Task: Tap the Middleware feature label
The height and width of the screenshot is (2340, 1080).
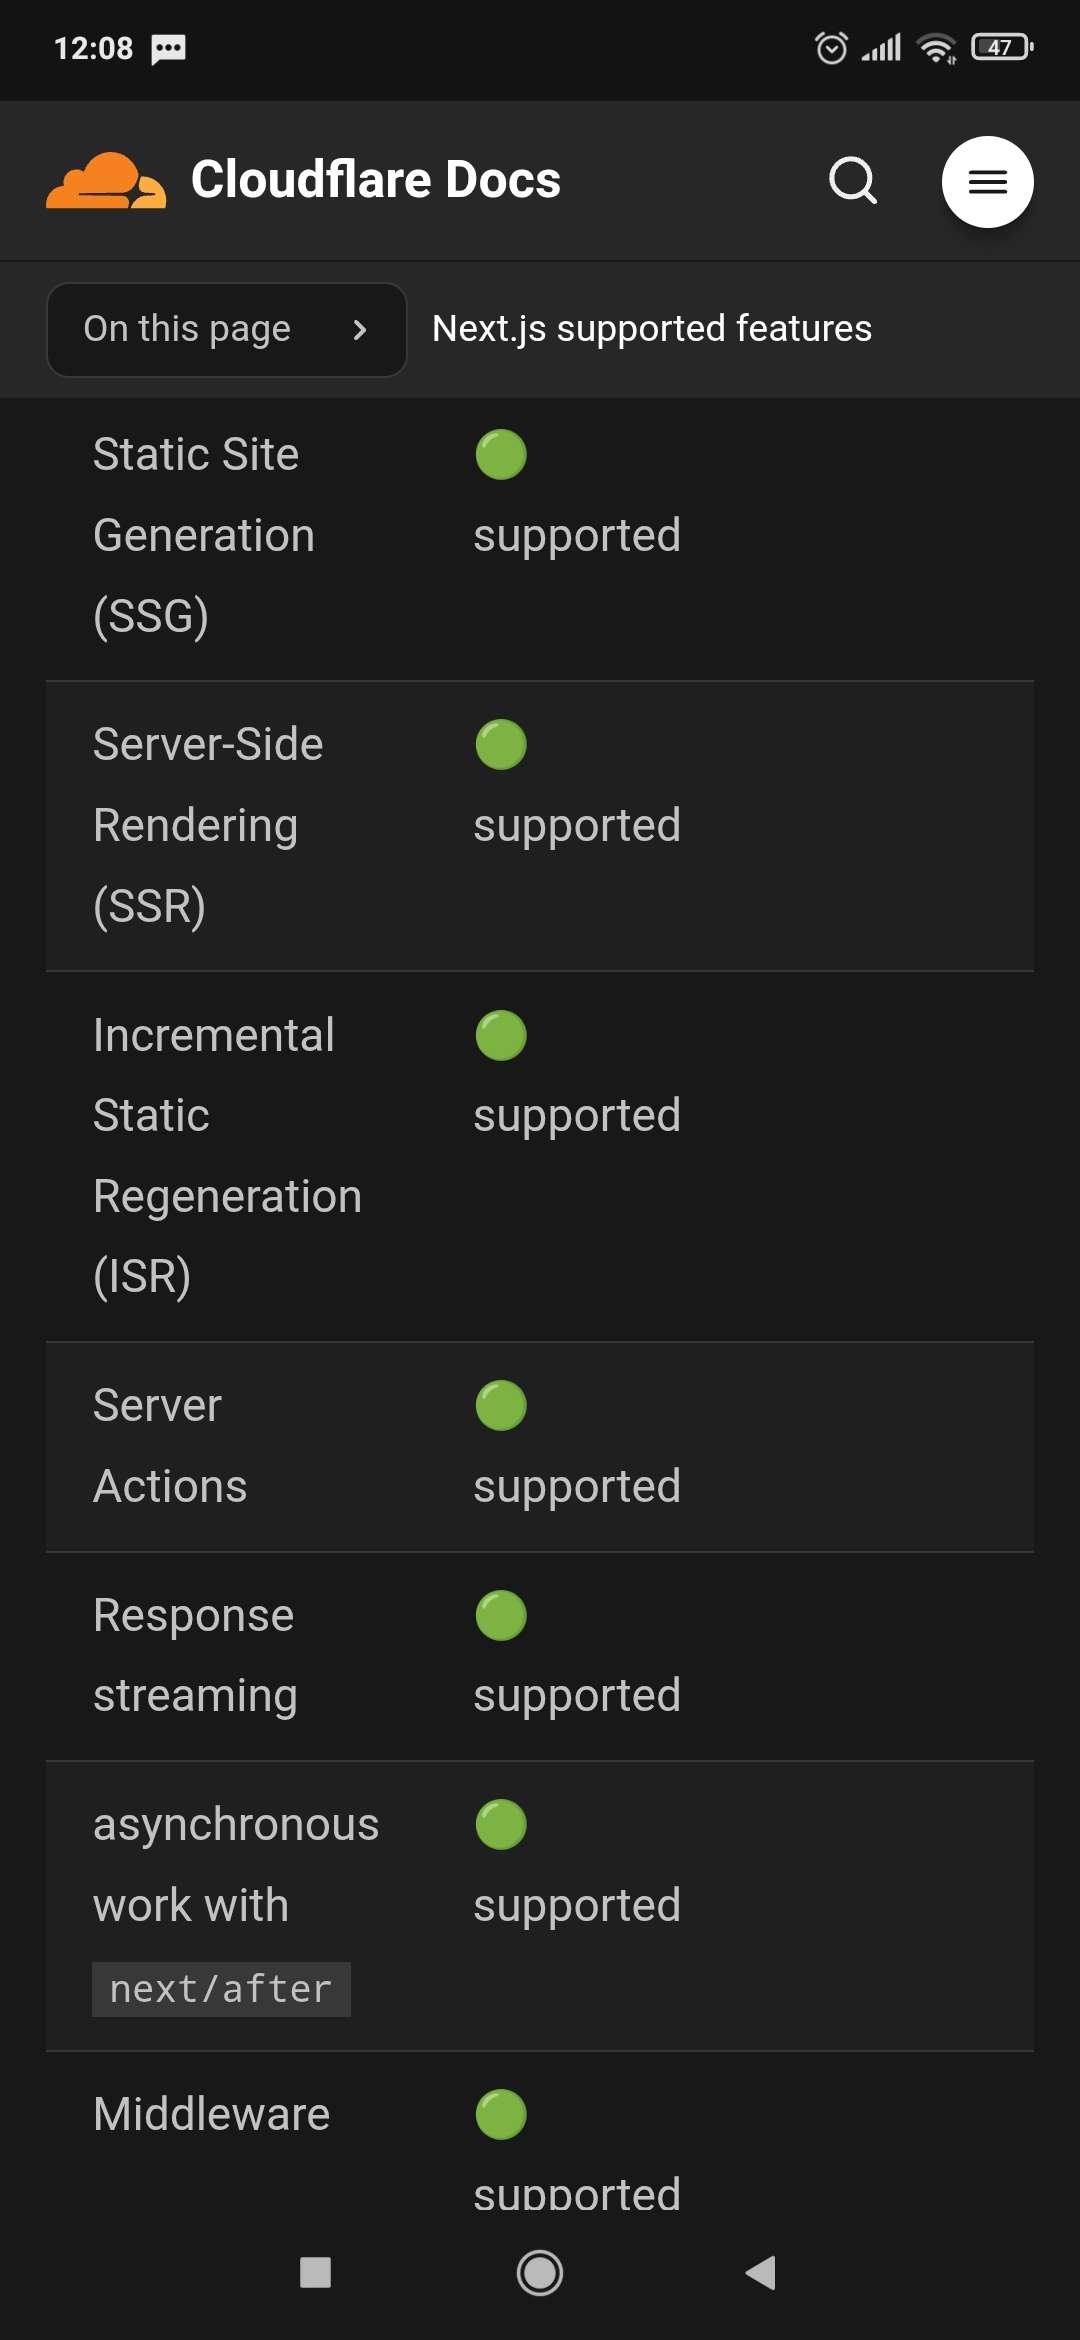Action: tap(211, 2114)
